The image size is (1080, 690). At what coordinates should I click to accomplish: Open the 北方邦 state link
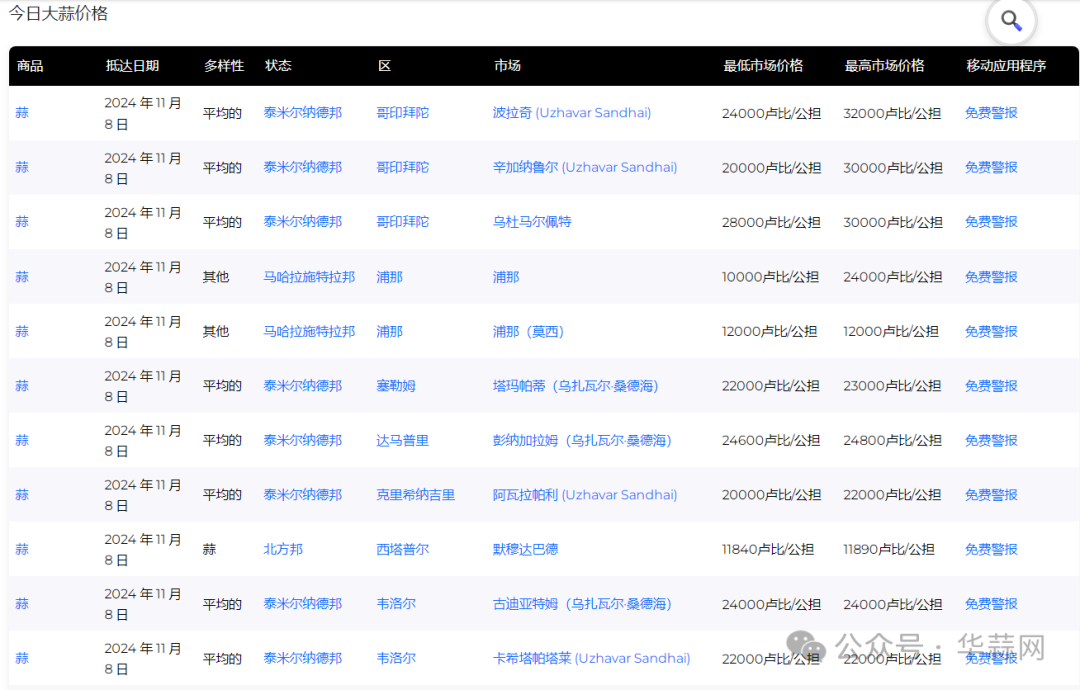pos(282,549)
